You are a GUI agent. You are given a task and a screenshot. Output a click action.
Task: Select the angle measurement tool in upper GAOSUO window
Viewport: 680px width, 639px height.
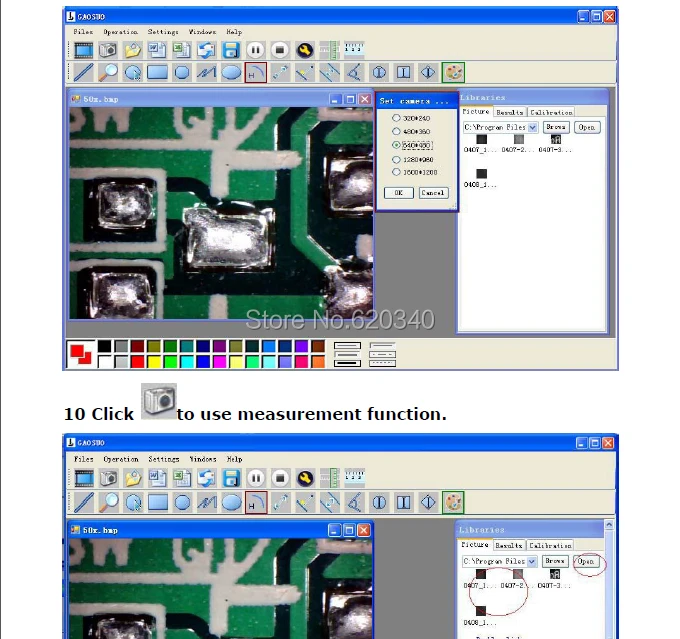coord(354,72)
